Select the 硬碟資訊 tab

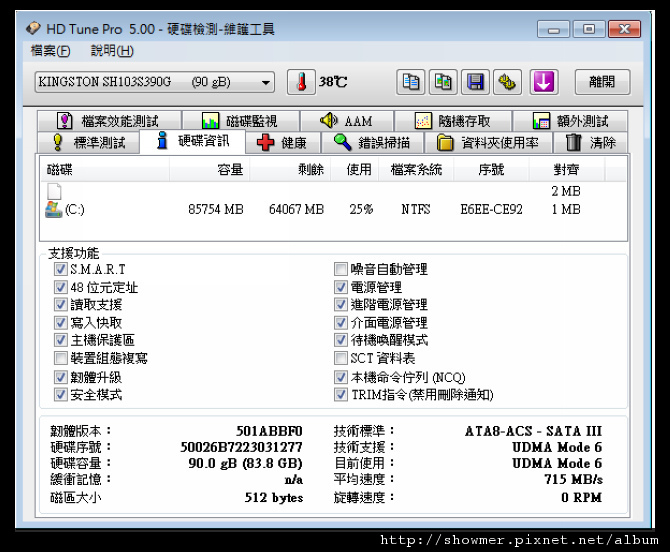pyautogui.click(x=193, y=141)
